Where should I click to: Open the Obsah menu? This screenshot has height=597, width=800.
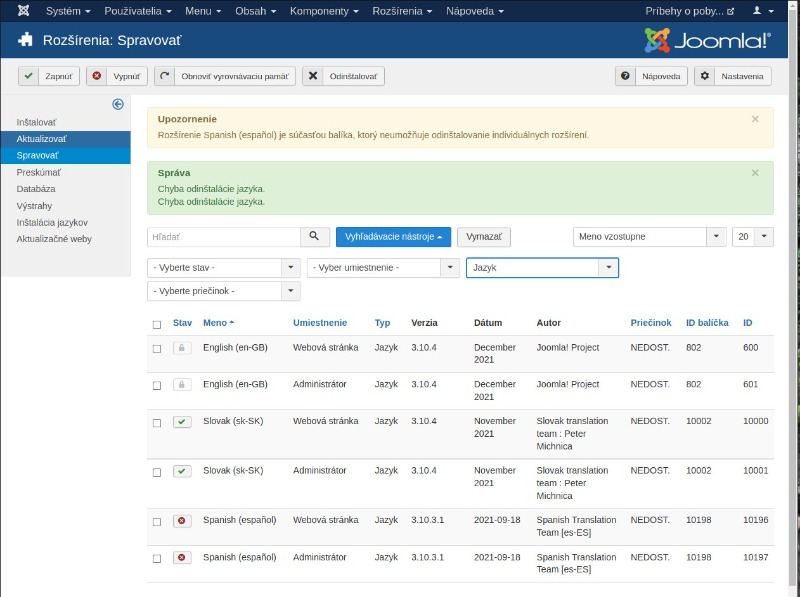(x=256, y=11)
